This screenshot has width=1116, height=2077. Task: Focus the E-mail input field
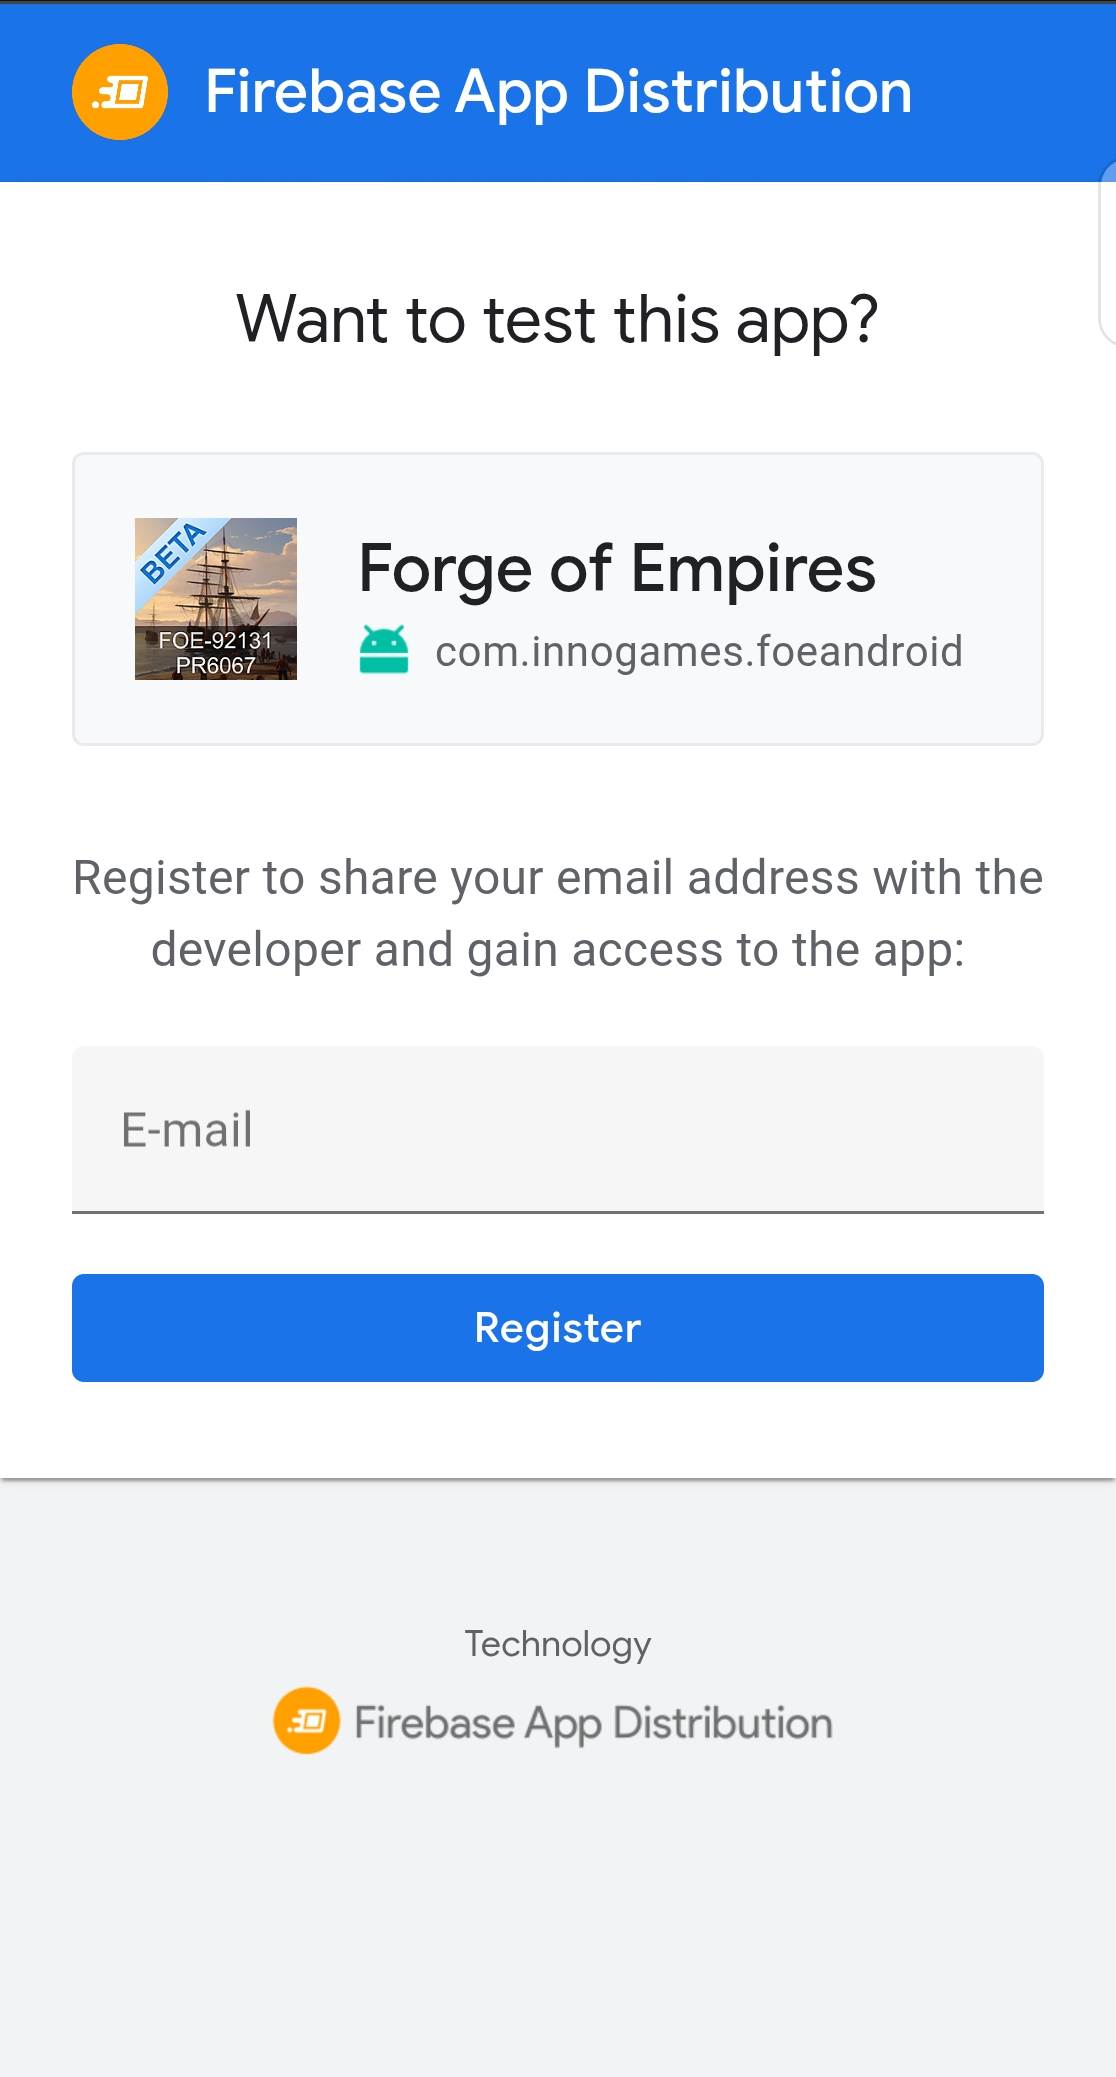557,1129
